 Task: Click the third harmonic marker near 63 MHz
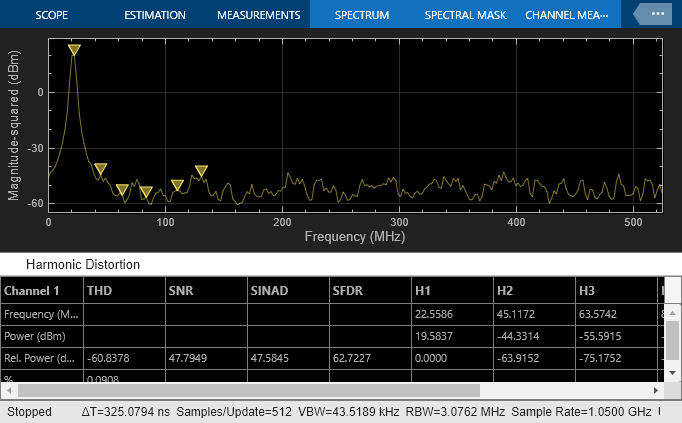(122, 189)
